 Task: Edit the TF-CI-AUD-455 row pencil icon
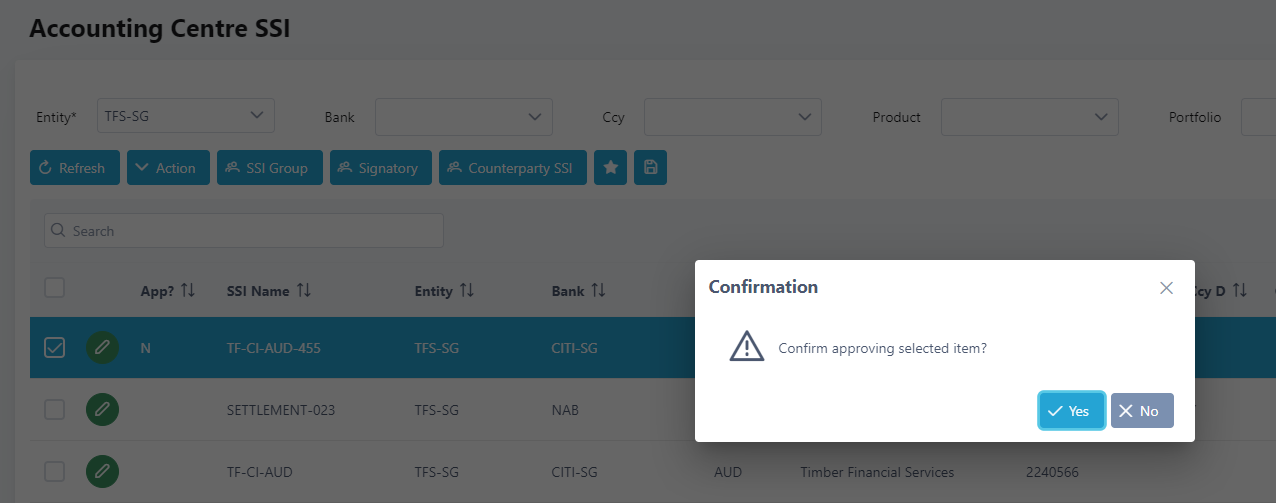click(x=102, y=348)
